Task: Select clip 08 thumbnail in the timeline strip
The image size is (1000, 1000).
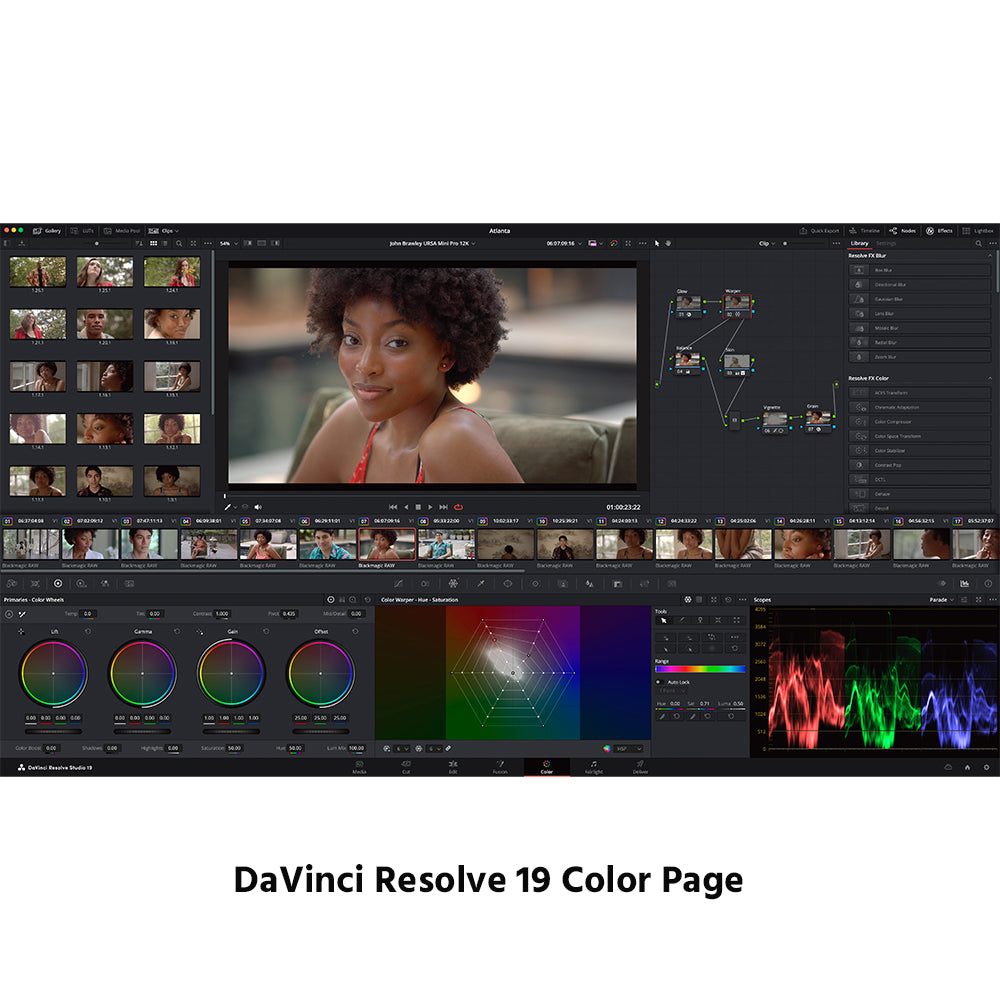Action: pos(446,544)
